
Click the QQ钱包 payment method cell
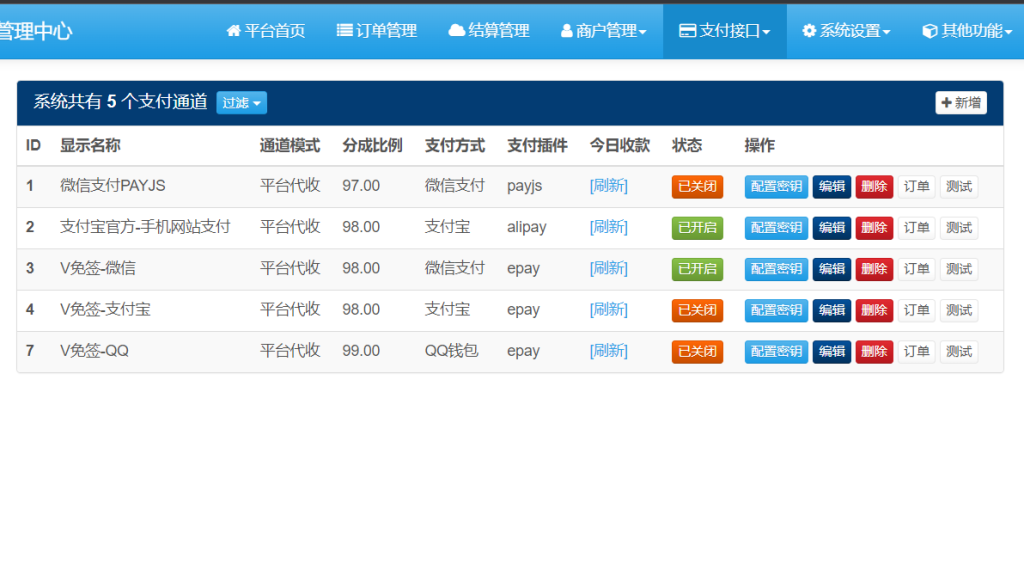[x=452, y=351]
